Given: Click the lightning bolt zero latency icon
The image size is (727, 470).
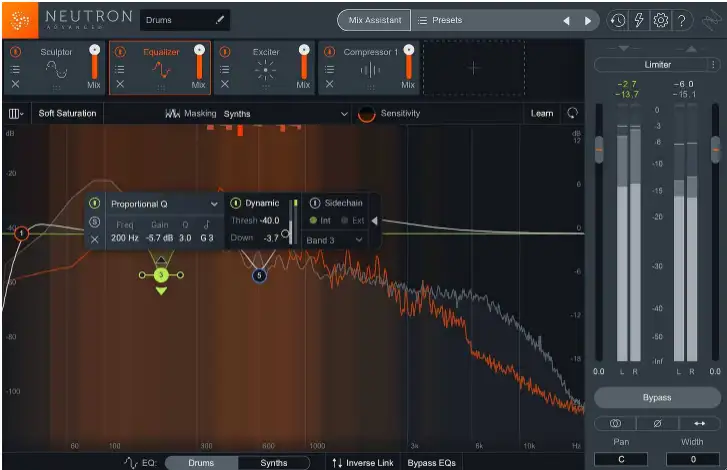Looking at the screenshot, I should tap(639, 20).
